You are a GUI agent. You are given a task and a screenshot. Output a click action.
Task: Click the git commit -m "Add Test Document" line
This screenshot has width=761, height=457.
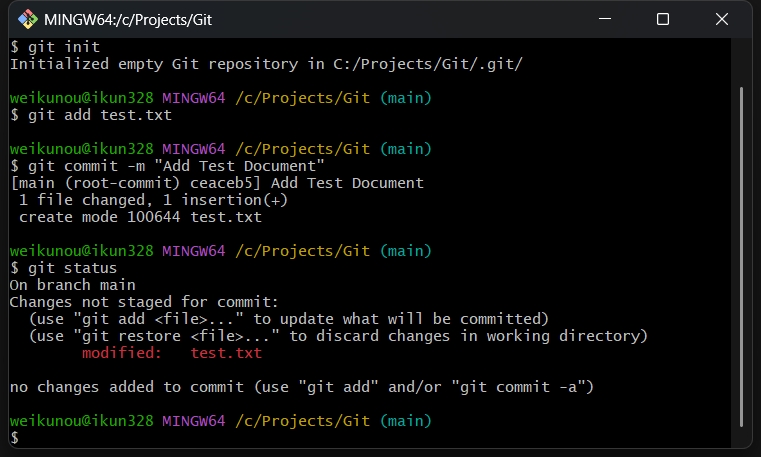[167, 166]
